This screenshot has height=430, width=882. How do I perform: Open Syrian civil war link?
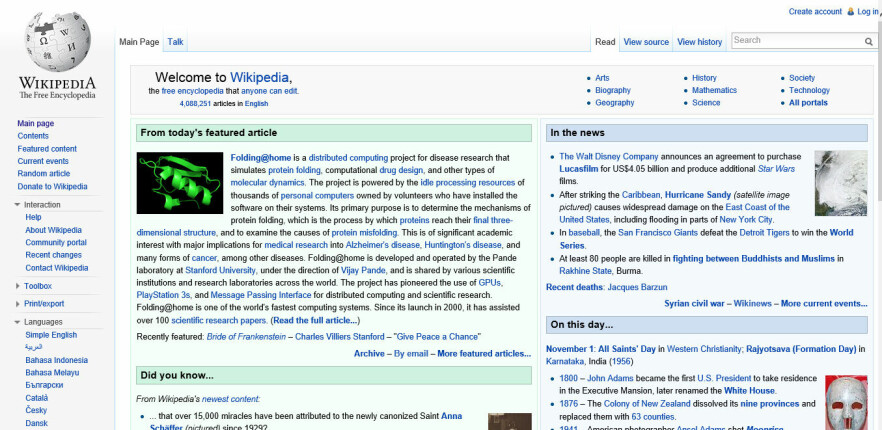pyautogui.click(x=694, y=303)
